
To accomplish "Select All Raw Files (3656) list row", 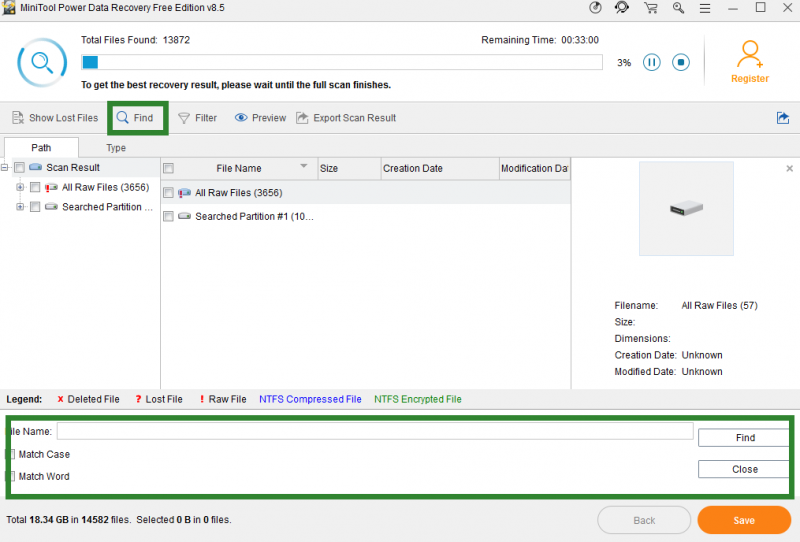I will pyautogui.click(x=366, y=192).
